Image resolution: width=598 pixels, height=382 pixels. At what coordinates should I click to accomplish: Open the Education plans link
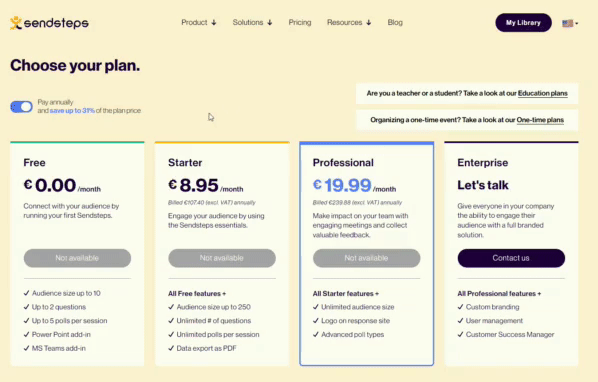pyautogui.click(x=543, y=93)
